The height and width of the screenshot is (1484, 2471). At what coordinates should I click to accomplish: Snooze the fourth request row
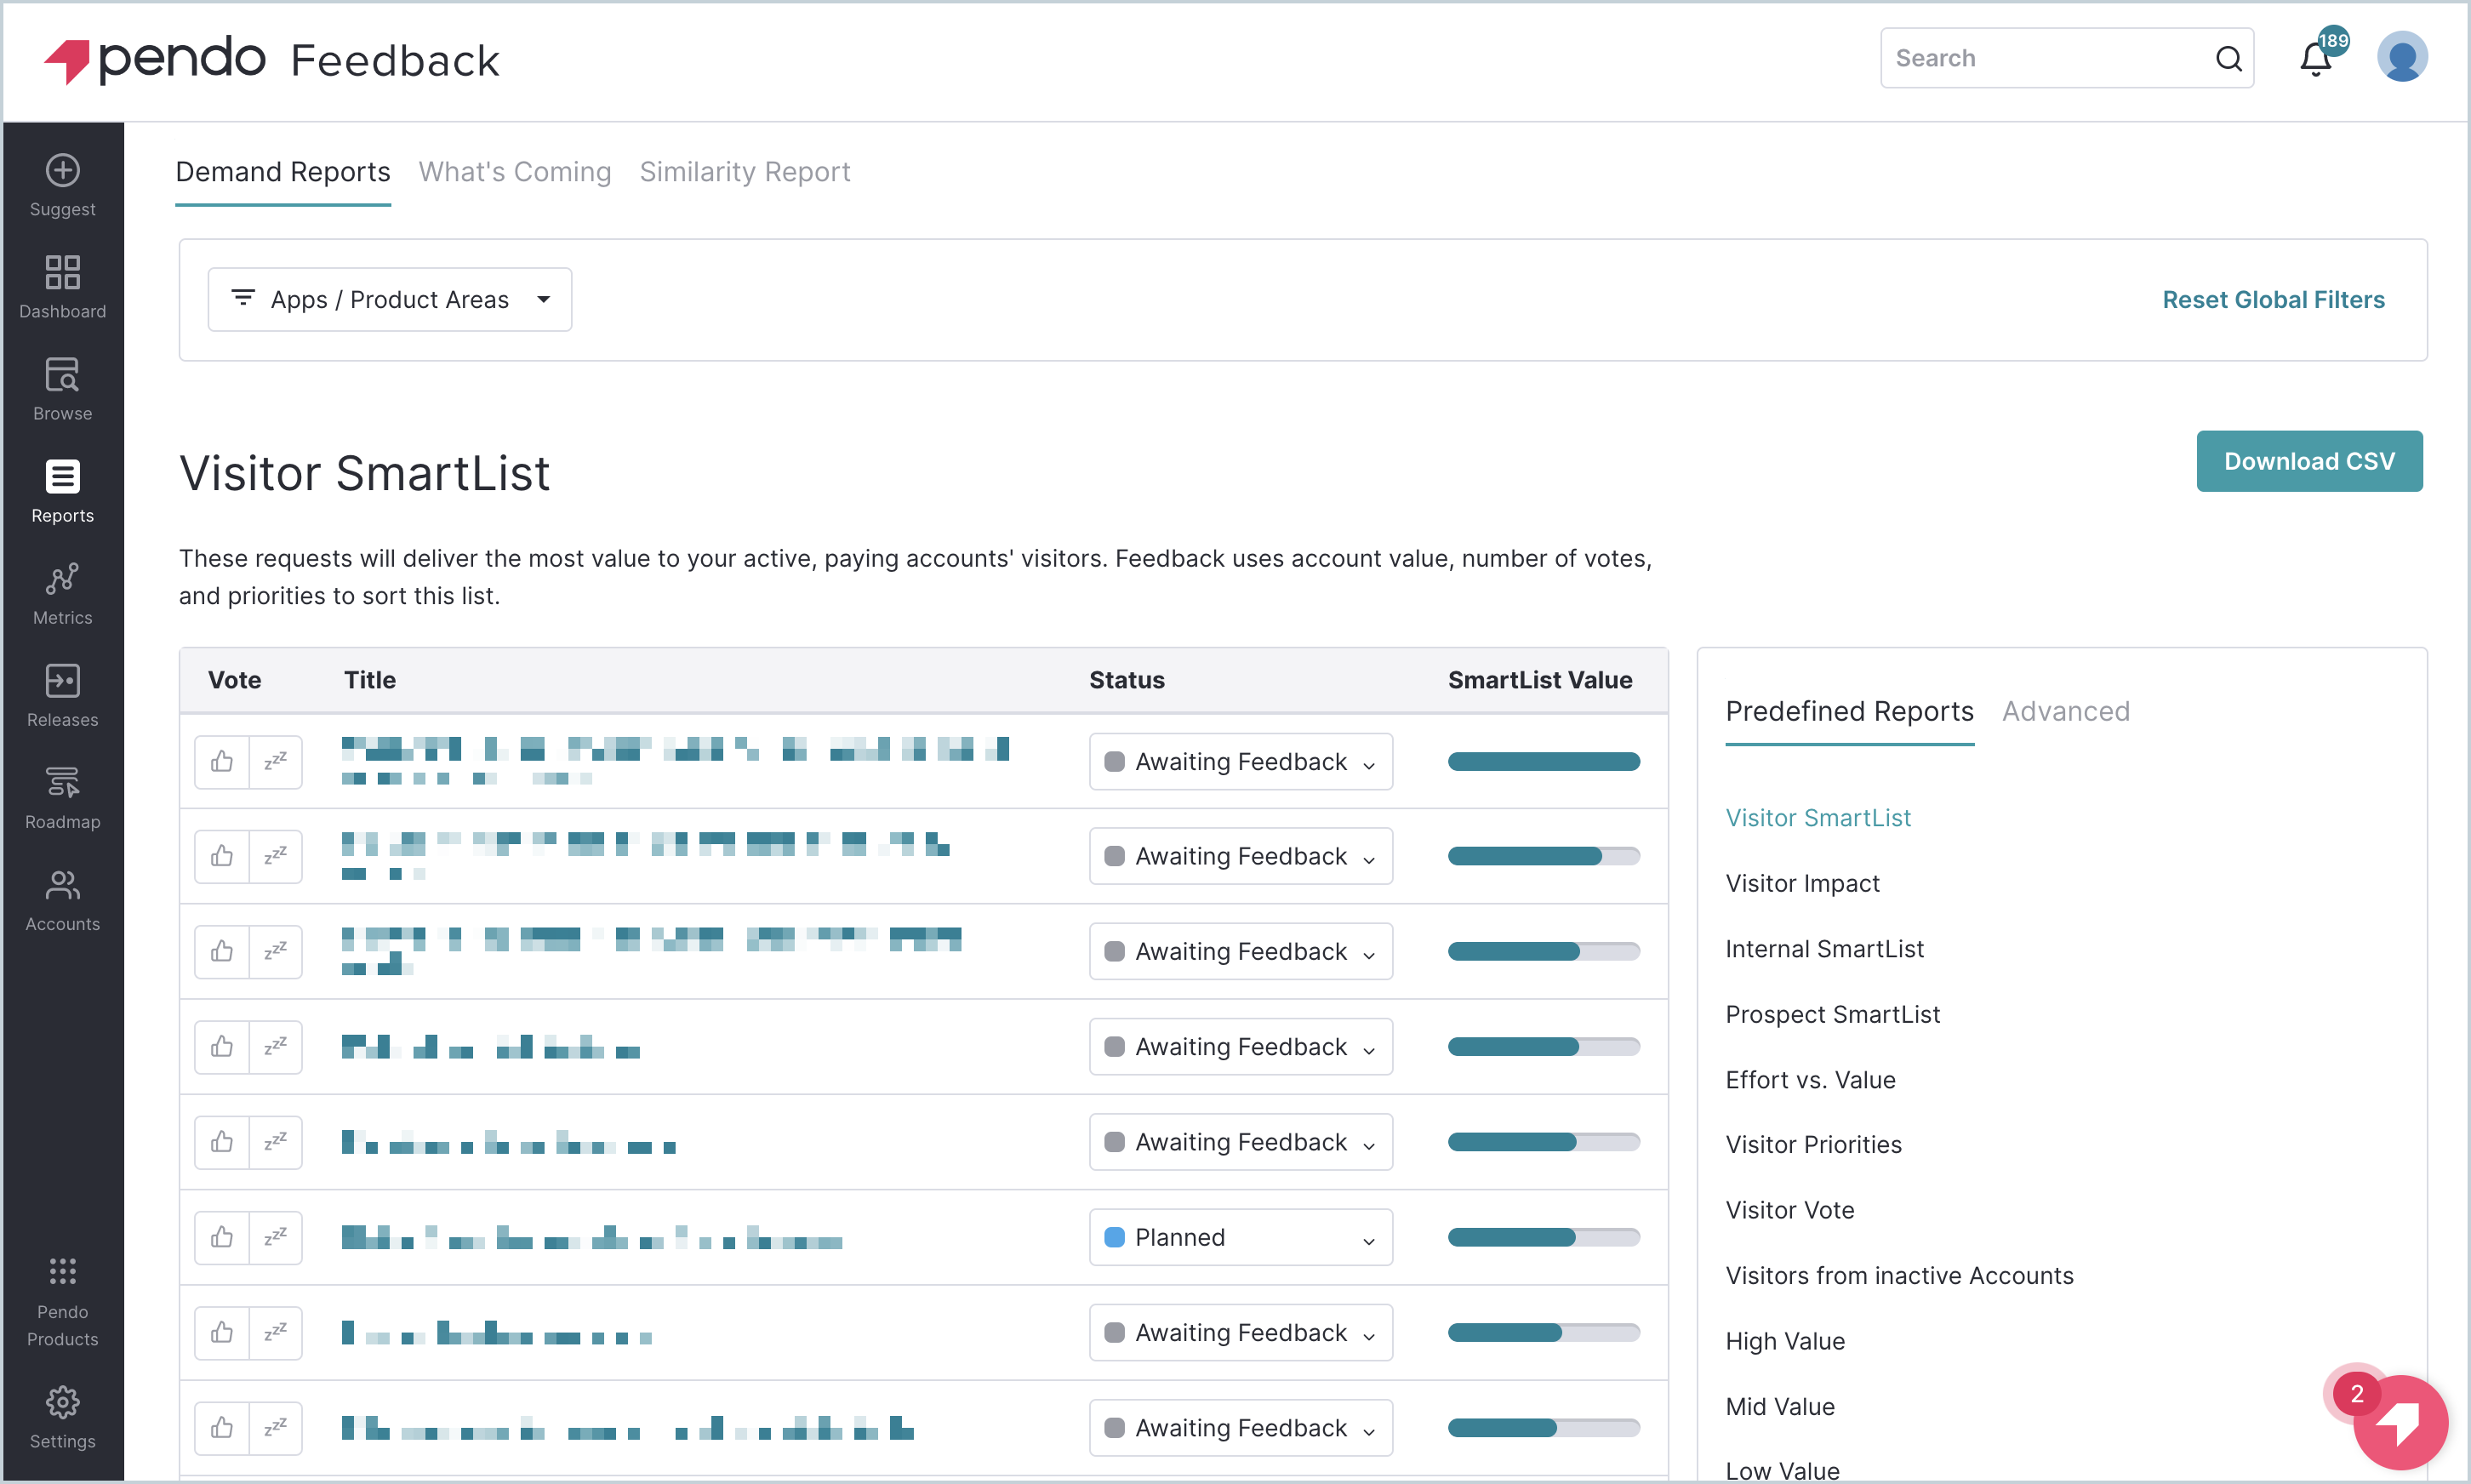point(276,1047)
